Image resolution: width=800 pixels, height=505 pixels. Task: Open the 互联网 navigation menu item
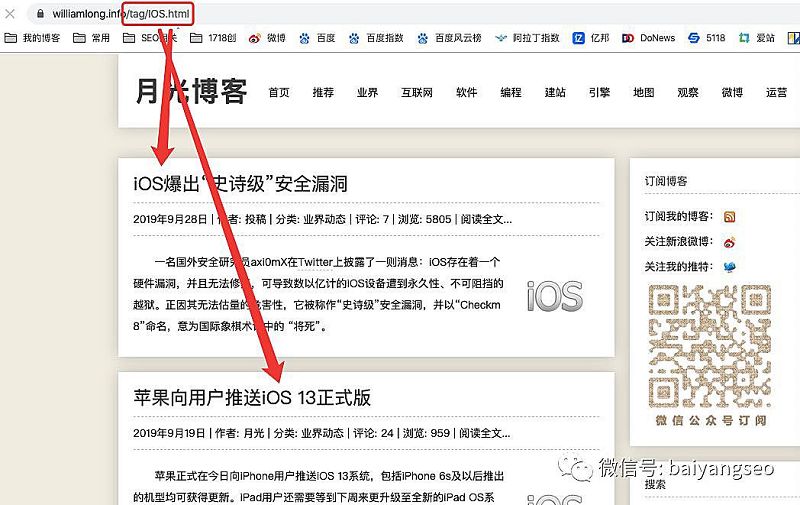(417, 92)
